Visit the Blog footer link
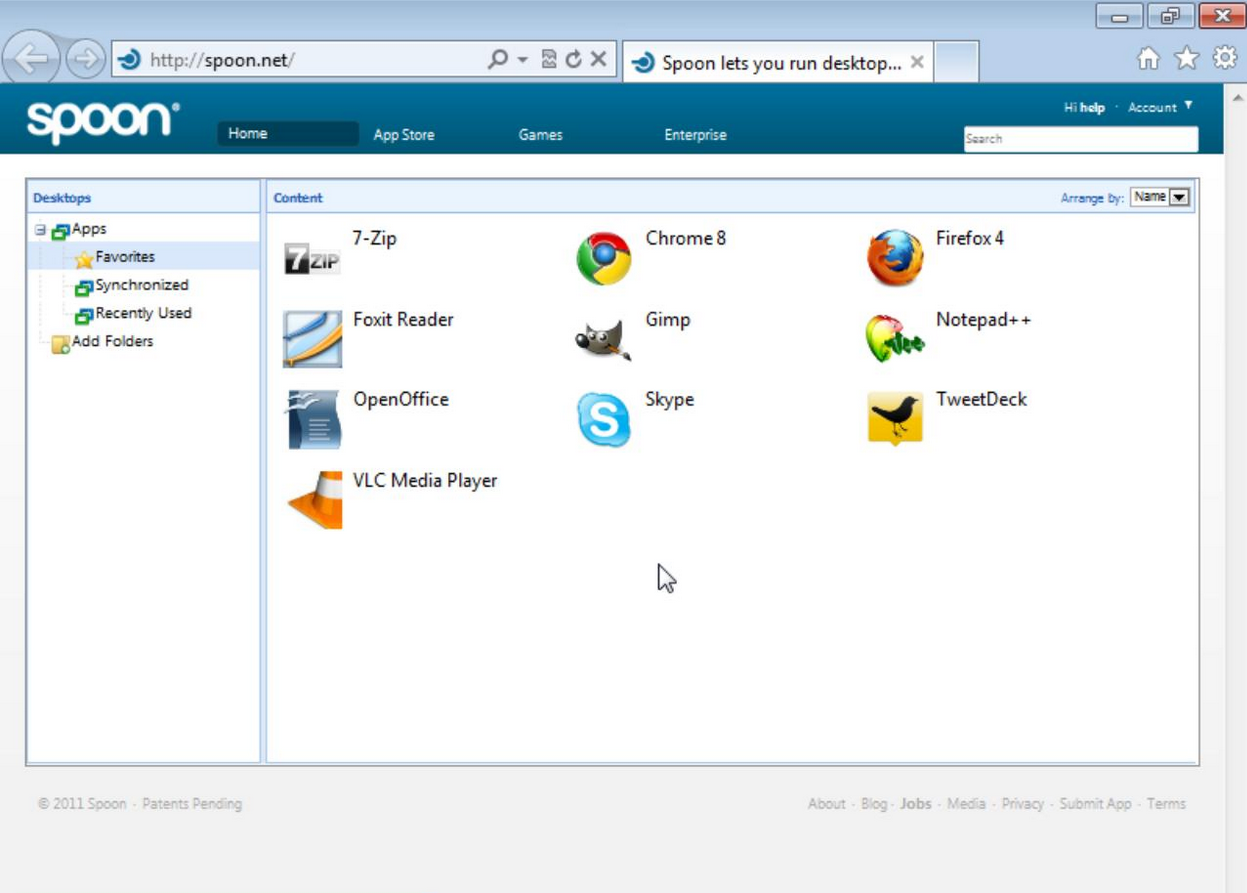 pyautogui.click(x=874, y=803)
